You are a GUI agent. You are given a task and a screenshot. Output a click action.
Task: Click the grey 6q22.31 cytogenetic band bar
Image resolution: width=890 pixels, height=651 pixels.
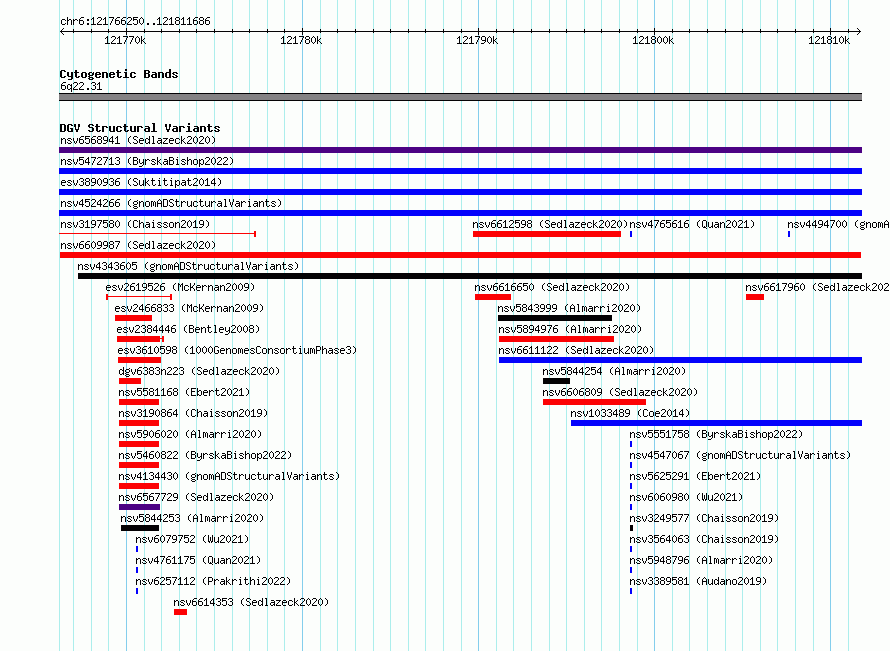point(460,97)
